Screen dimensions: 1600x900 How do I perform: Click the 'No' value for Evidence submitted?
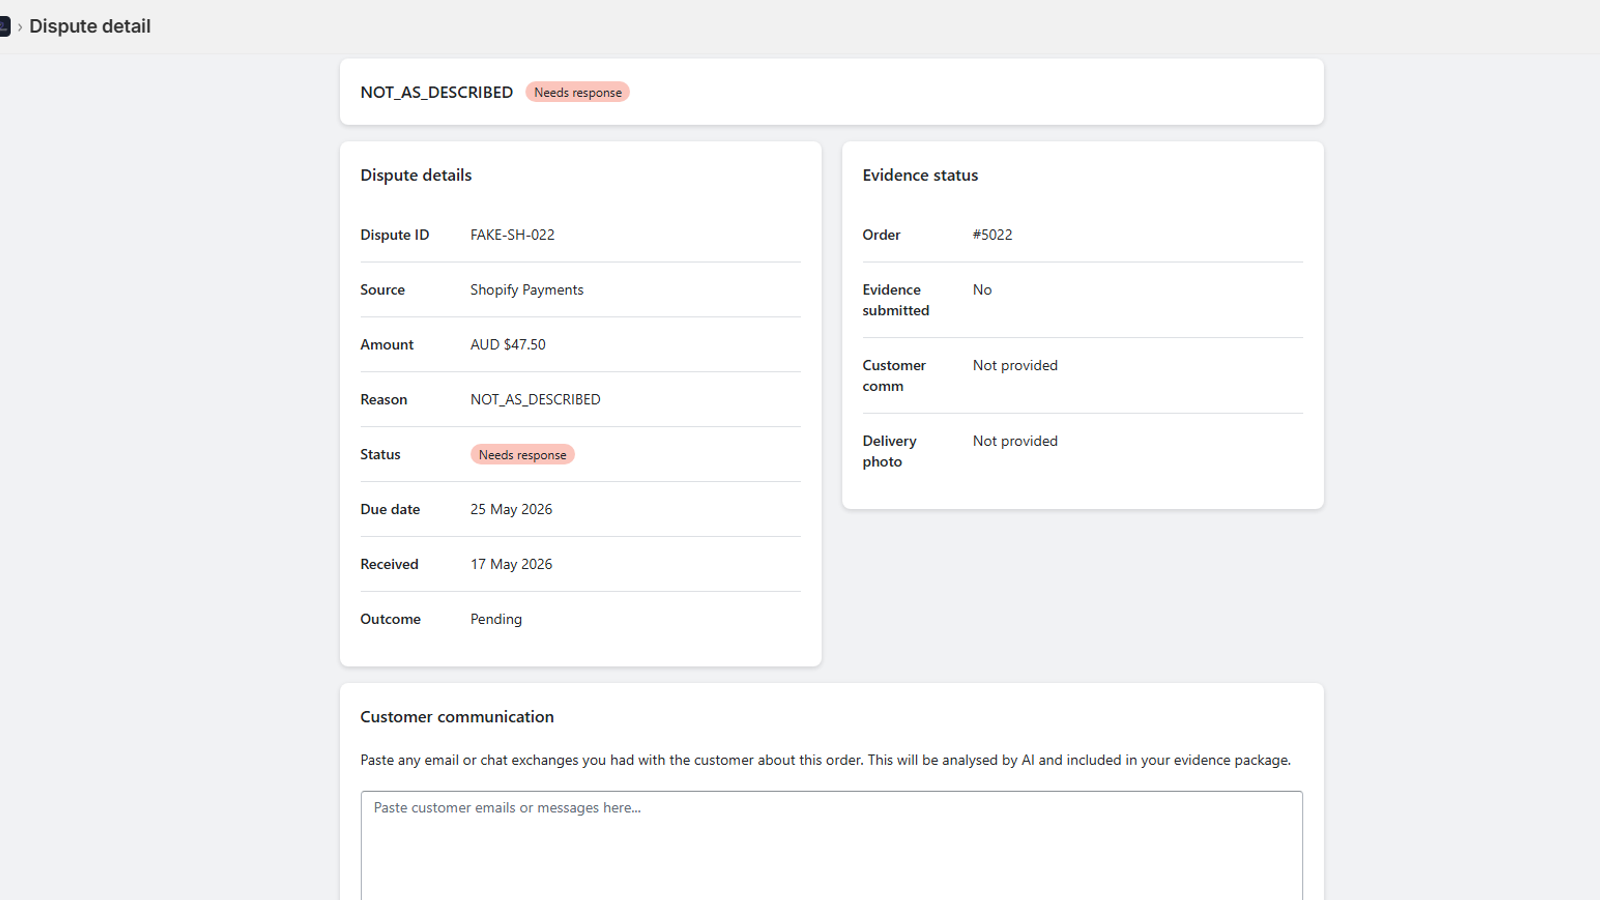[x=982, y=290]
